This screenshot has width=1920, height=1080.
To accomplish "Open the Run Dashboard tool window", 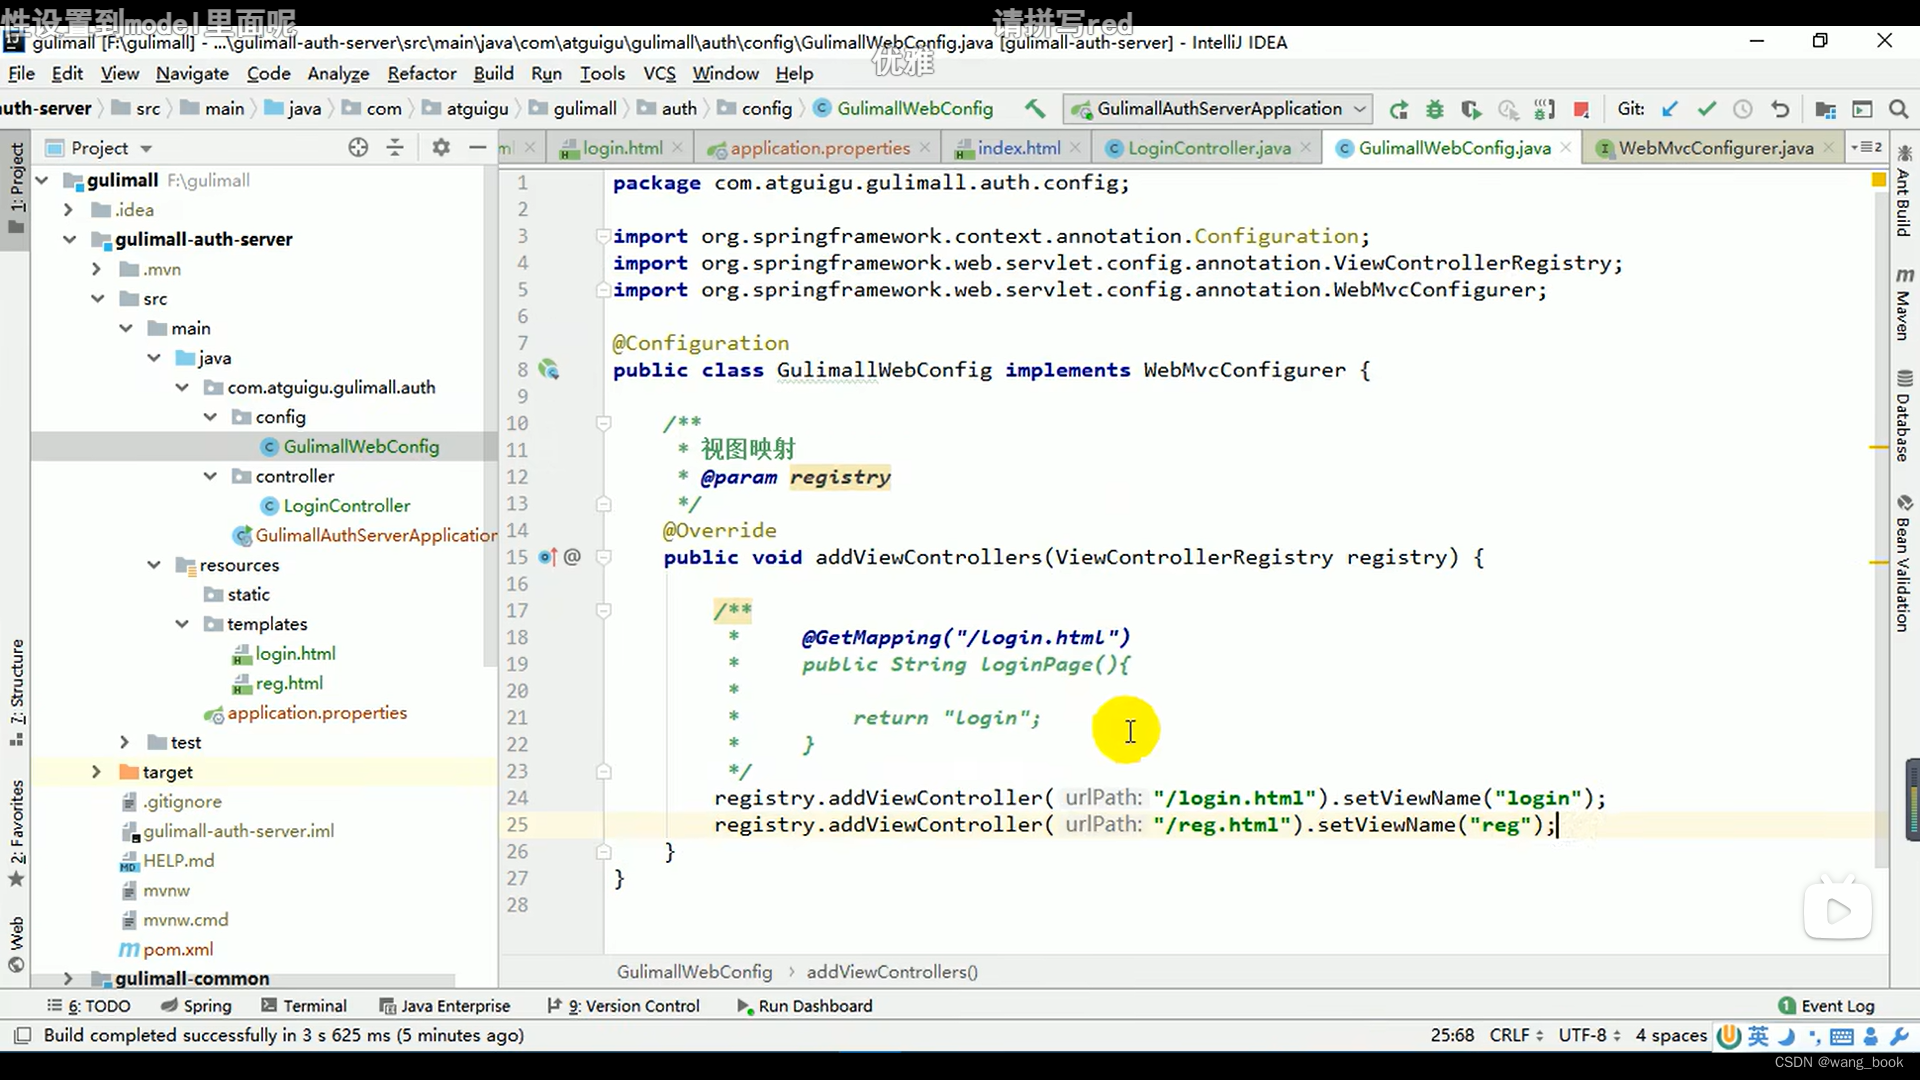I will (804, 1006).
